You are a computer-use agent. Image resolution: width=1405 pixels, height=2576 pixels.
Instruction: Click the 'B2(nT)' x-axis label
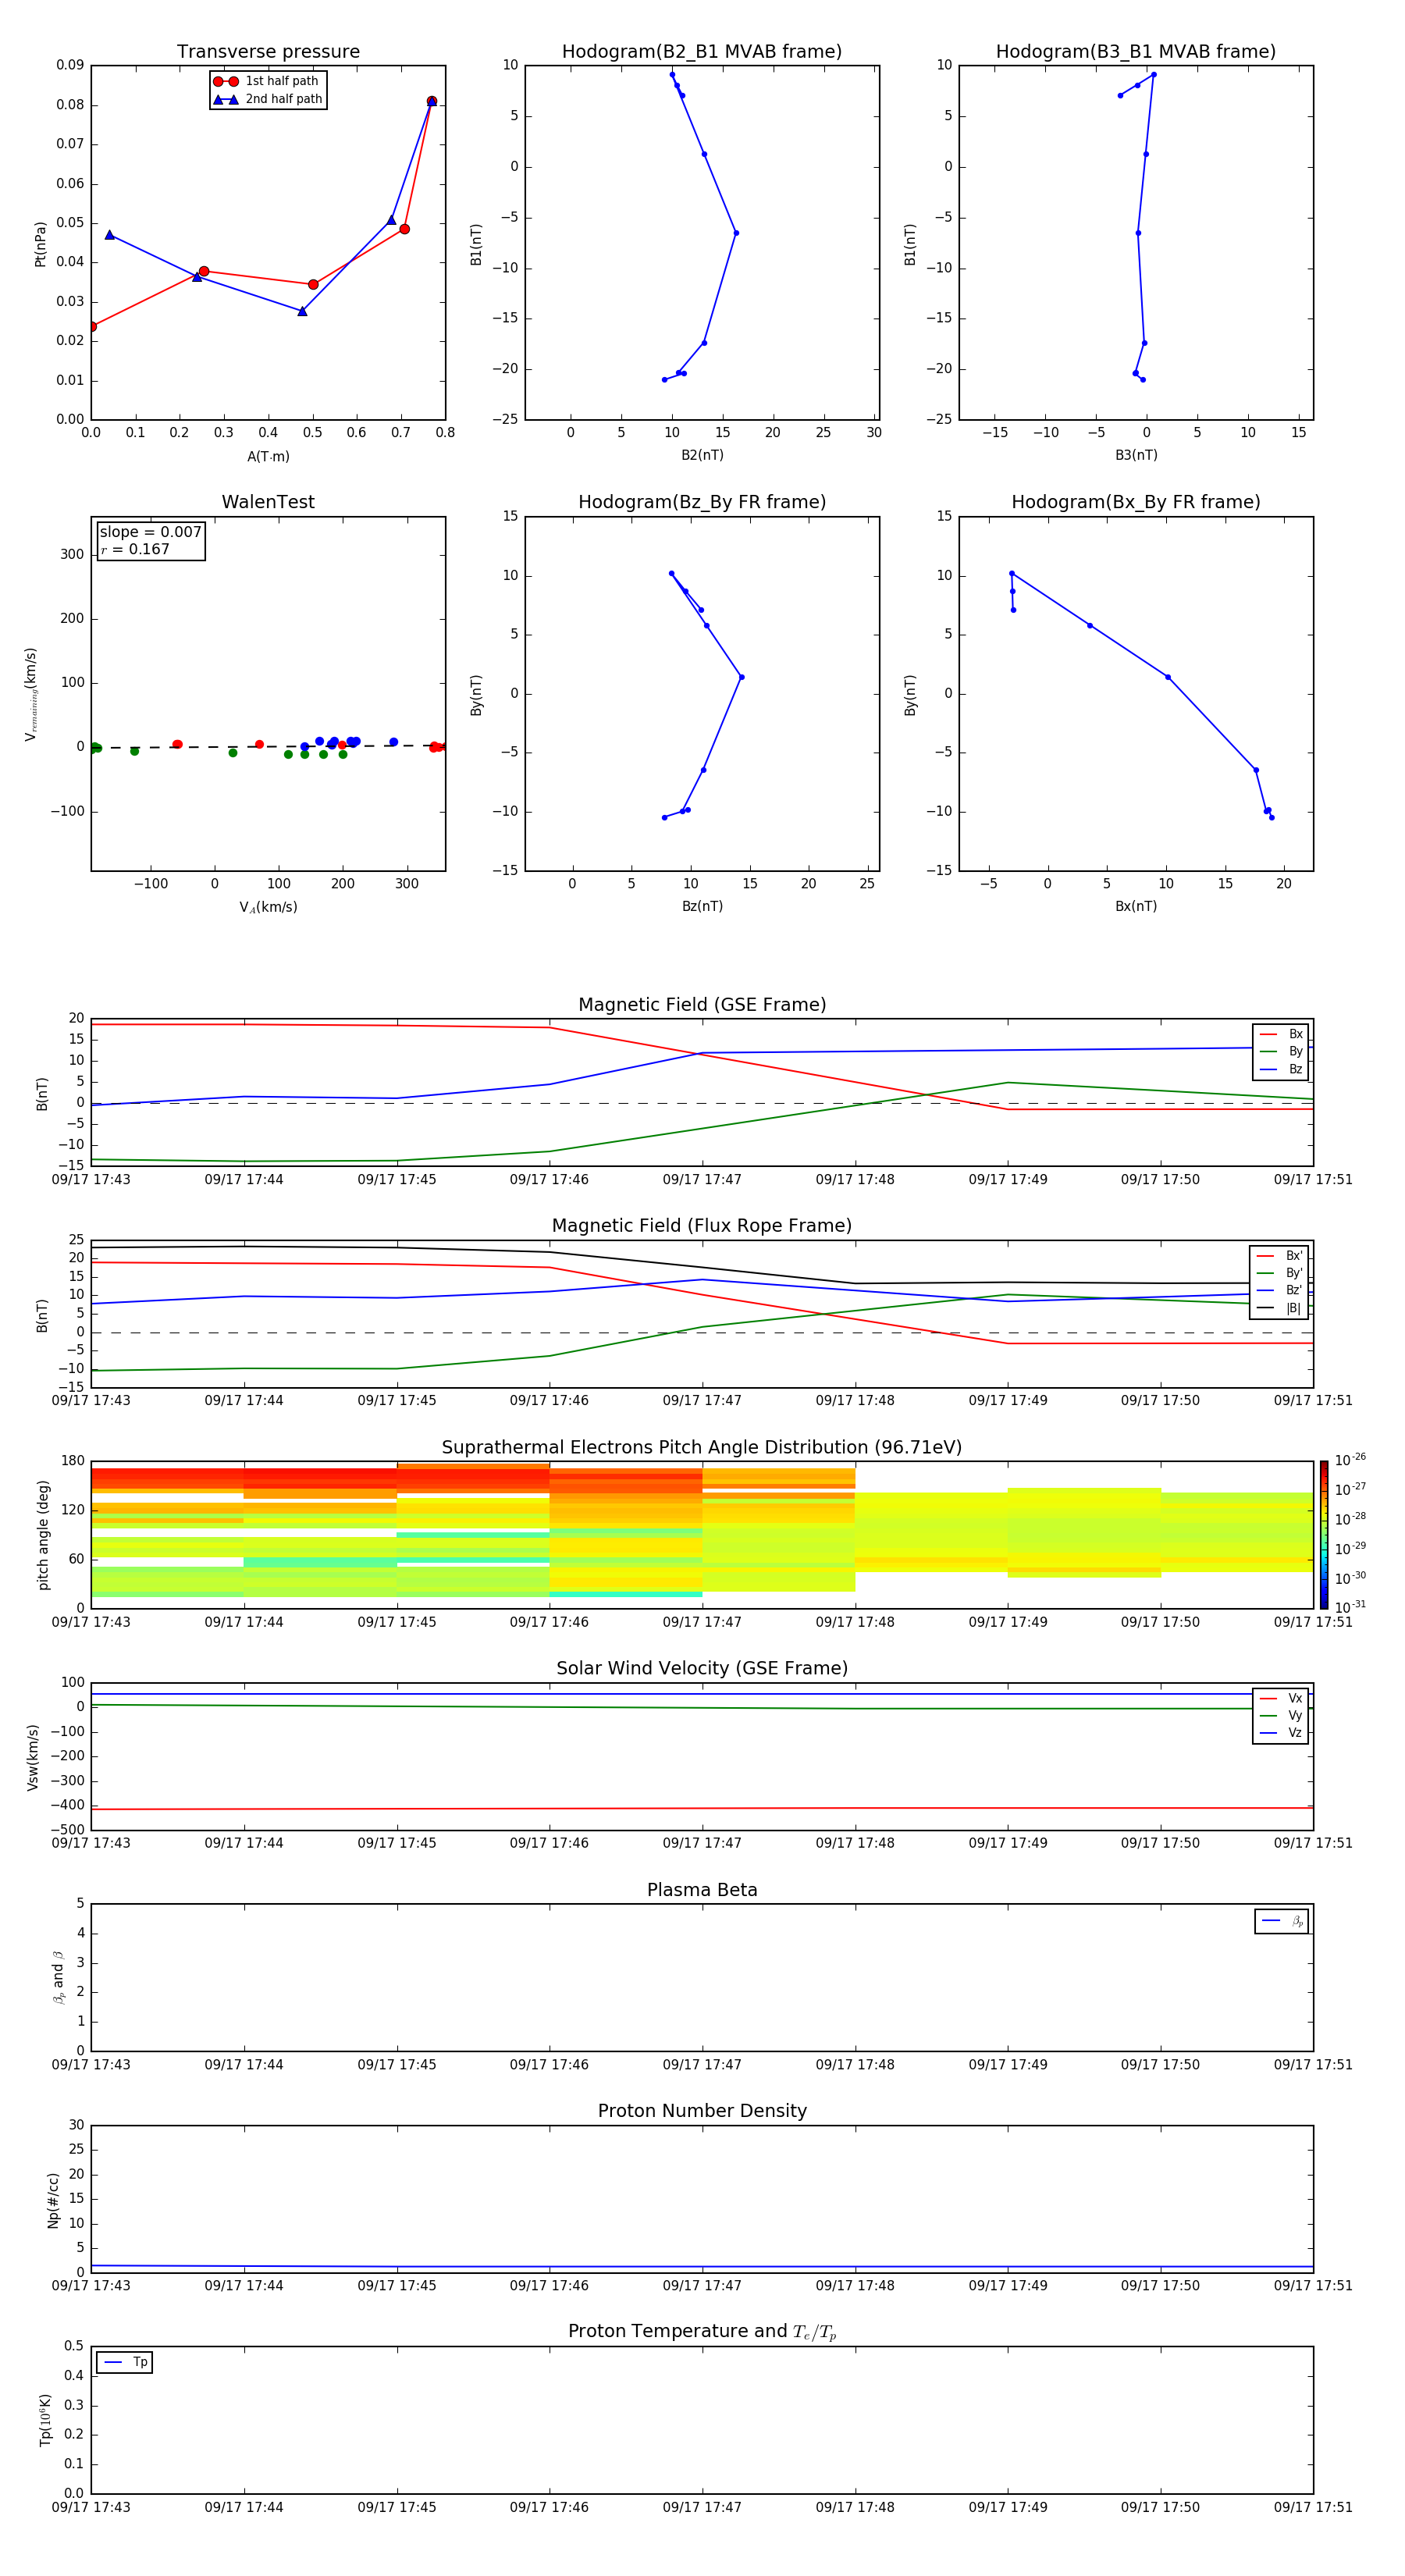pos(702,455)
